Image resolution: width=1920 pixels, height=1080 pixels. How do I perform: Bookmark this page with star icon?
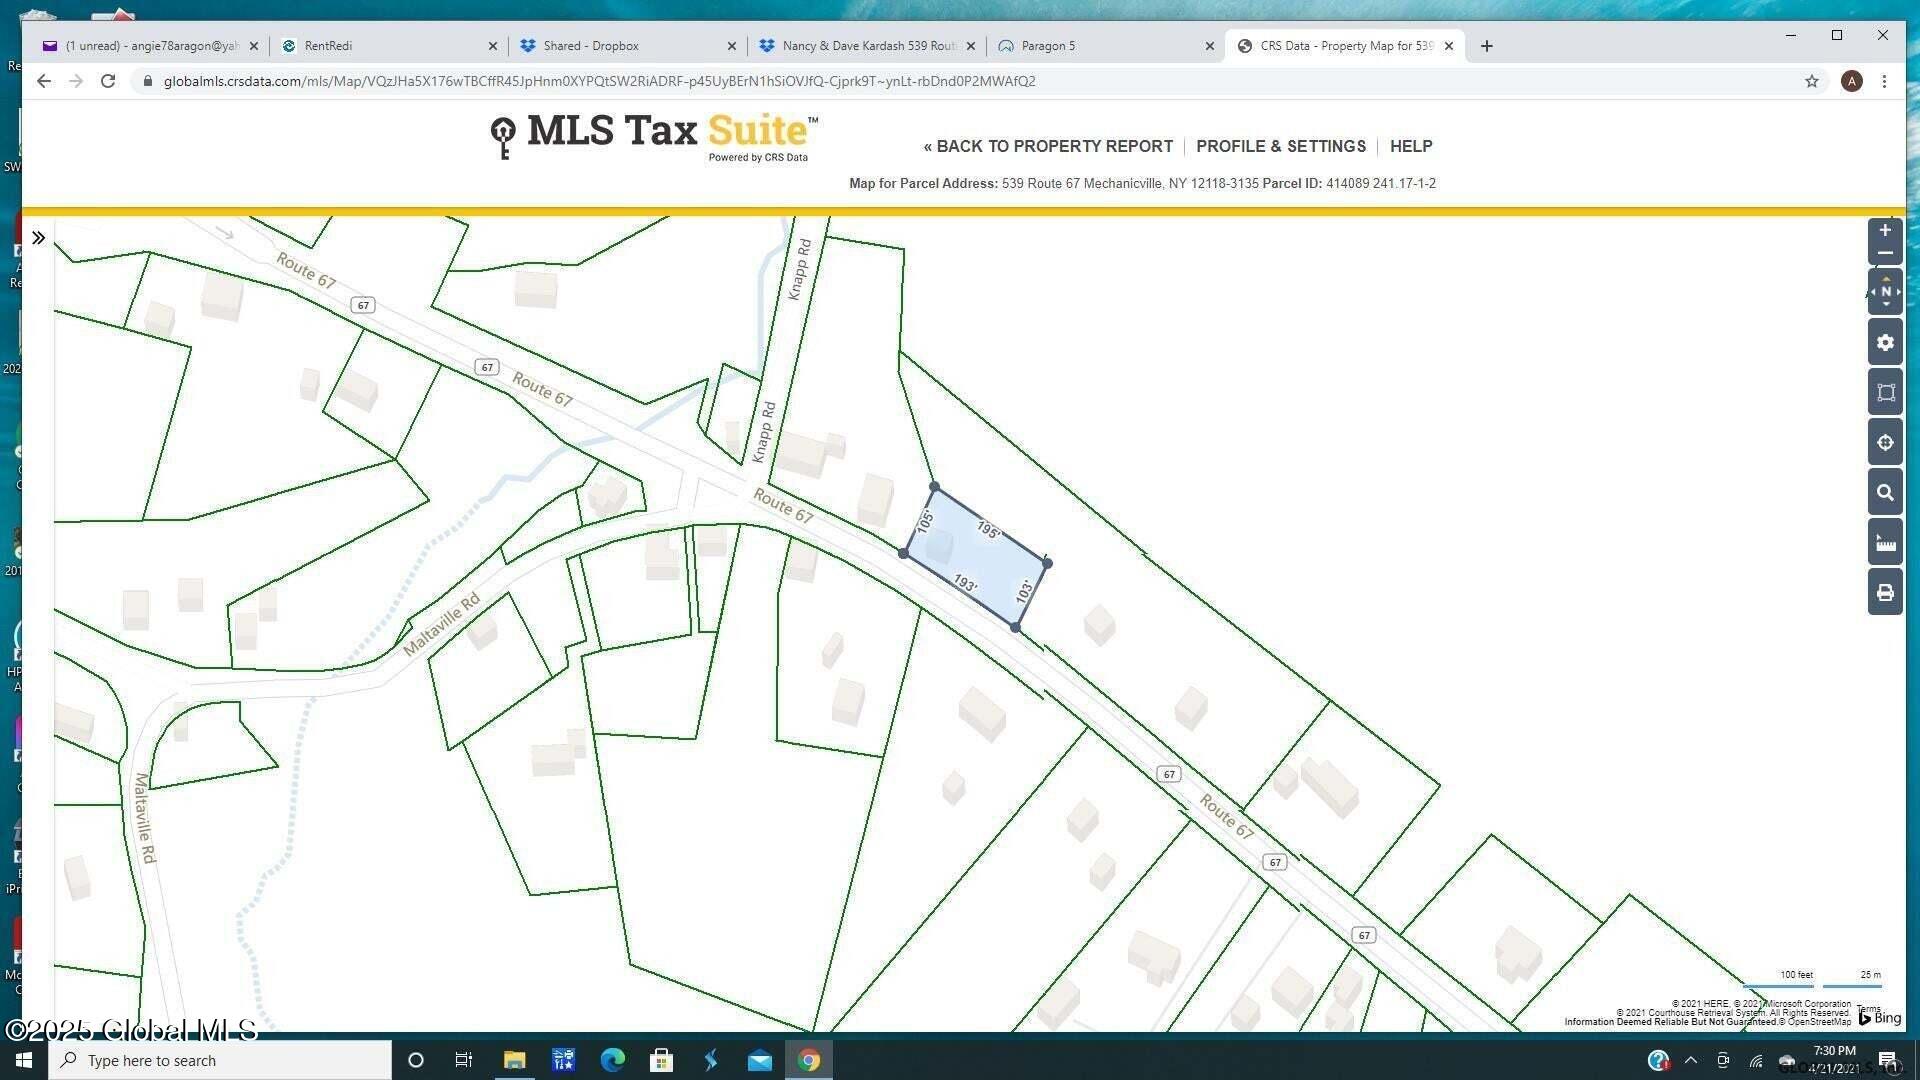click(1811, 81)
